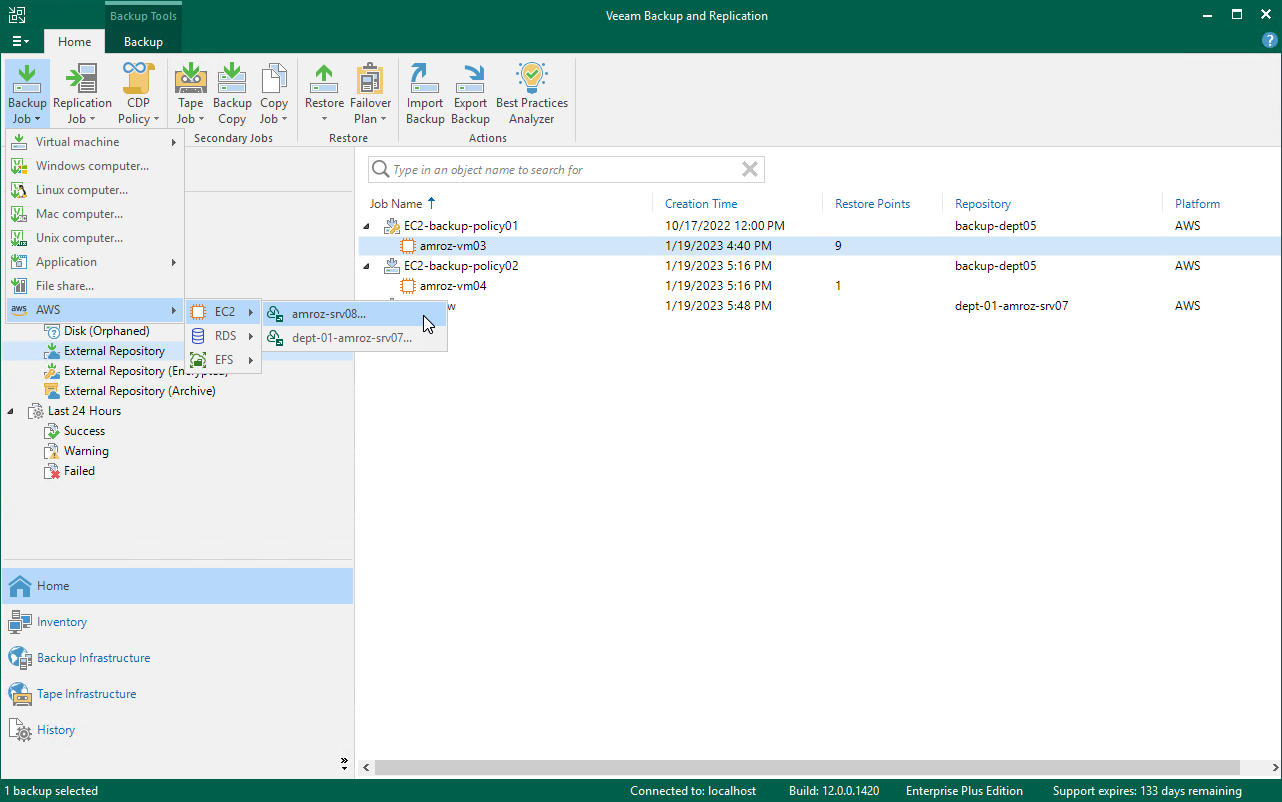Image resolution: width=1282 pixels, height=802 pixels.
Task: Collapse the EC2-backup-policy01 tree node
Action: [x=365, y=226]
